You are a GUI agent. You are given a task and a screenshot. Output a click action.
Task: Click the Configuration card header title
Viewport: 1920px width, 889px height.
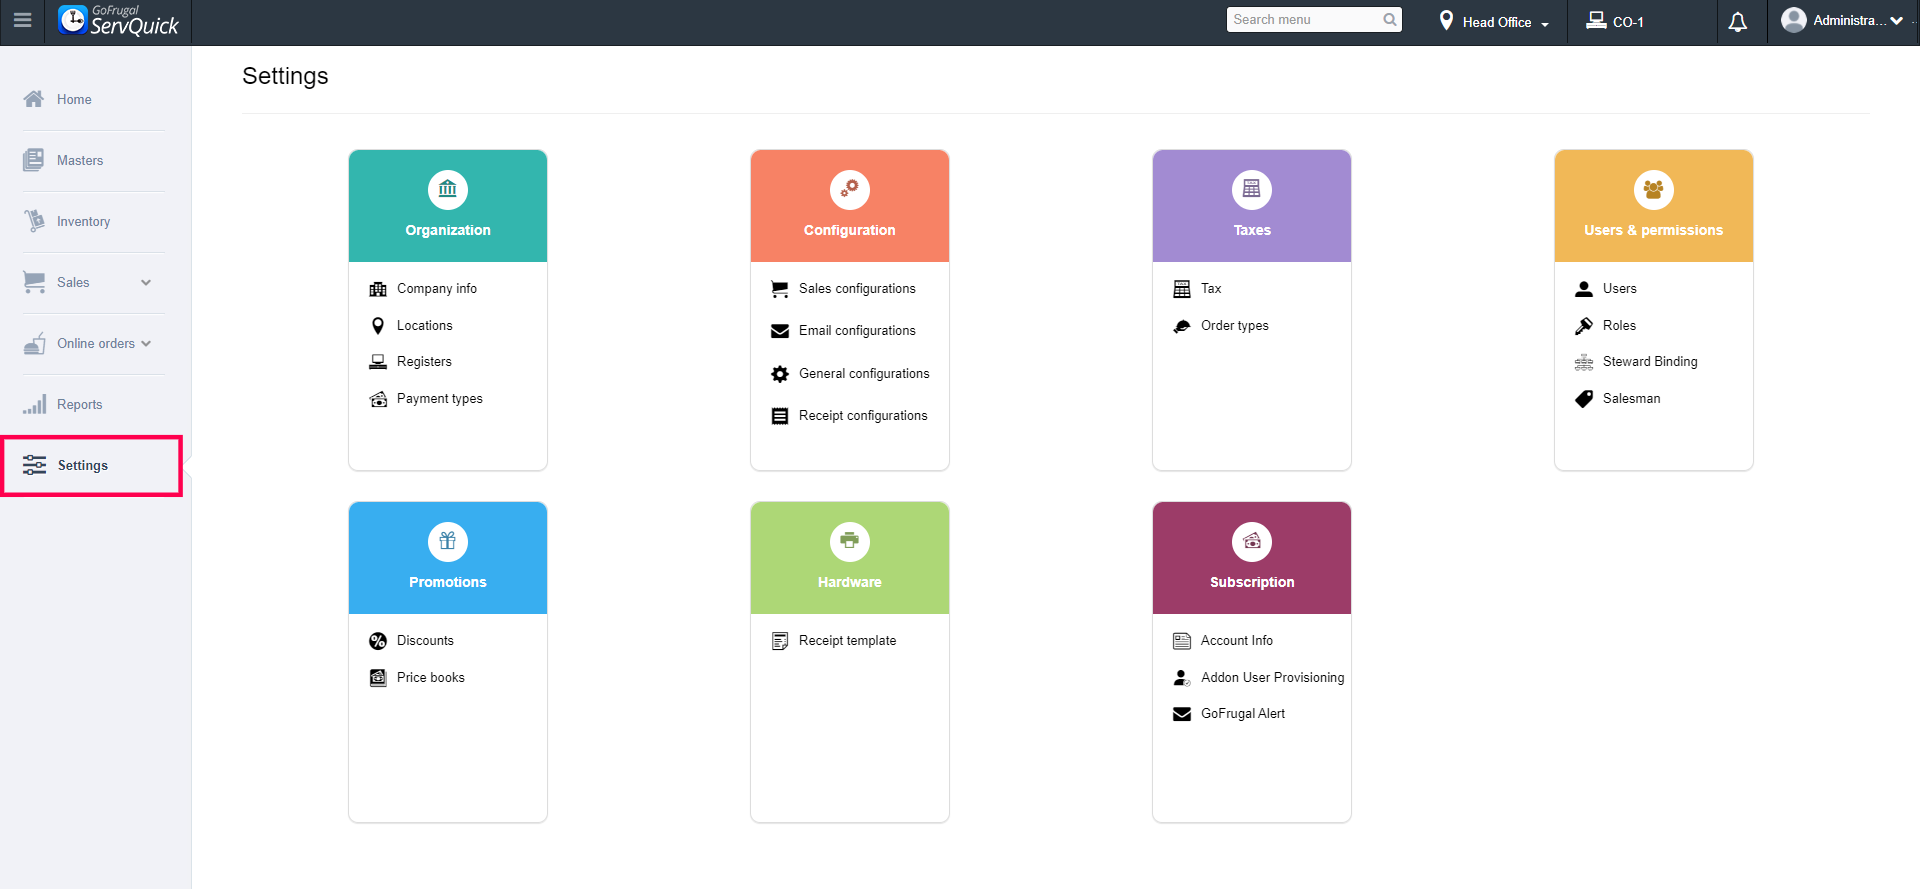coord(850,230)
